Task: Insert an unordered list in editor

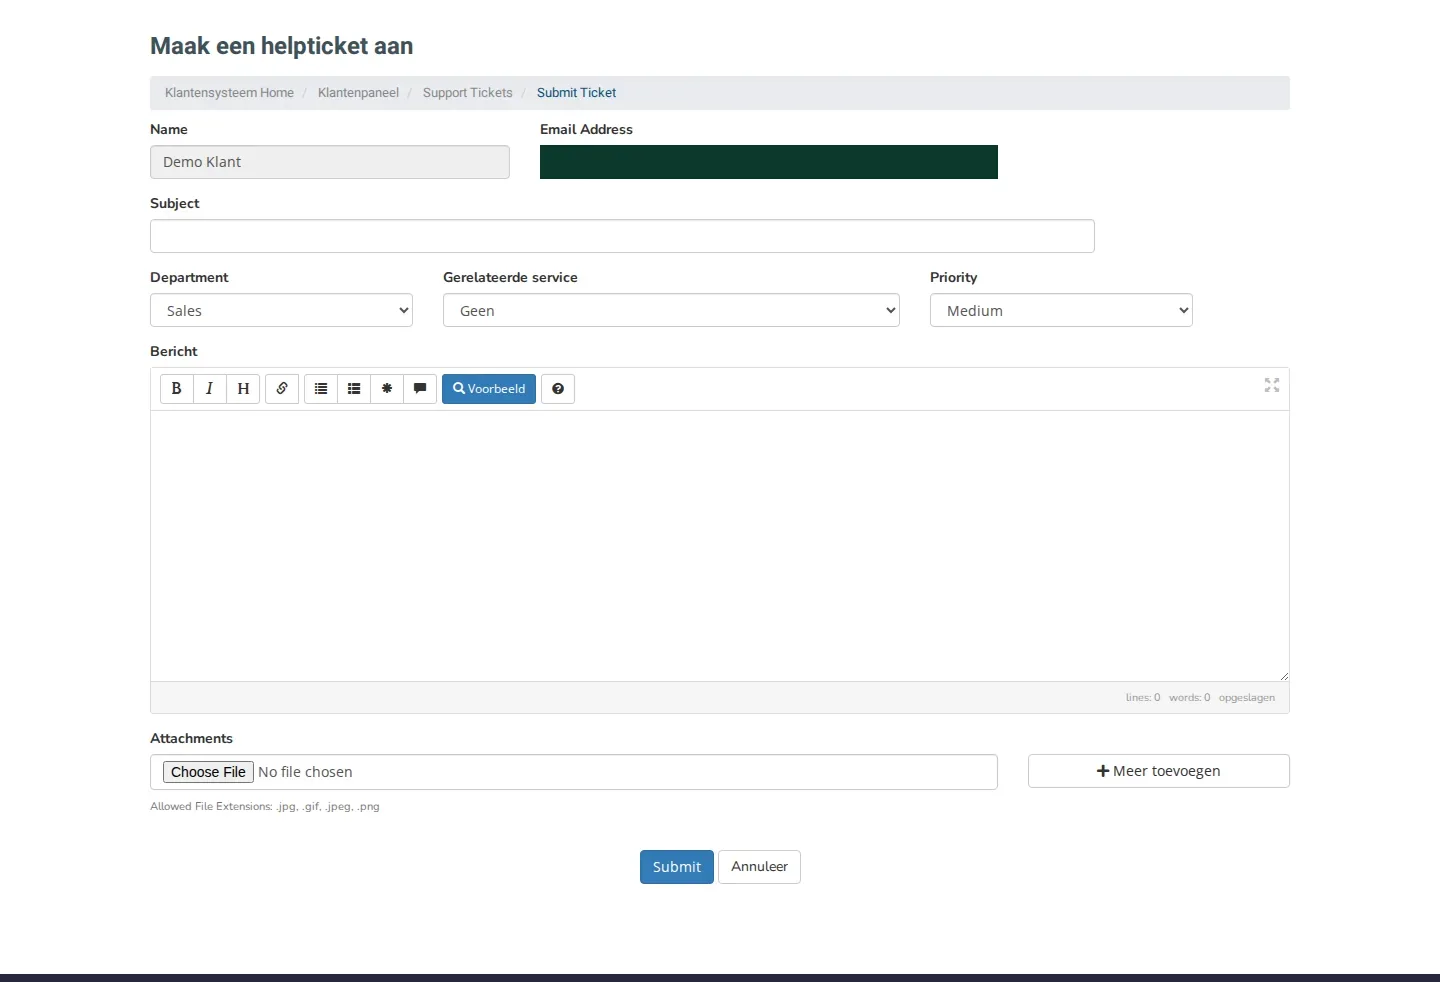Action: [x=321, y=389]
